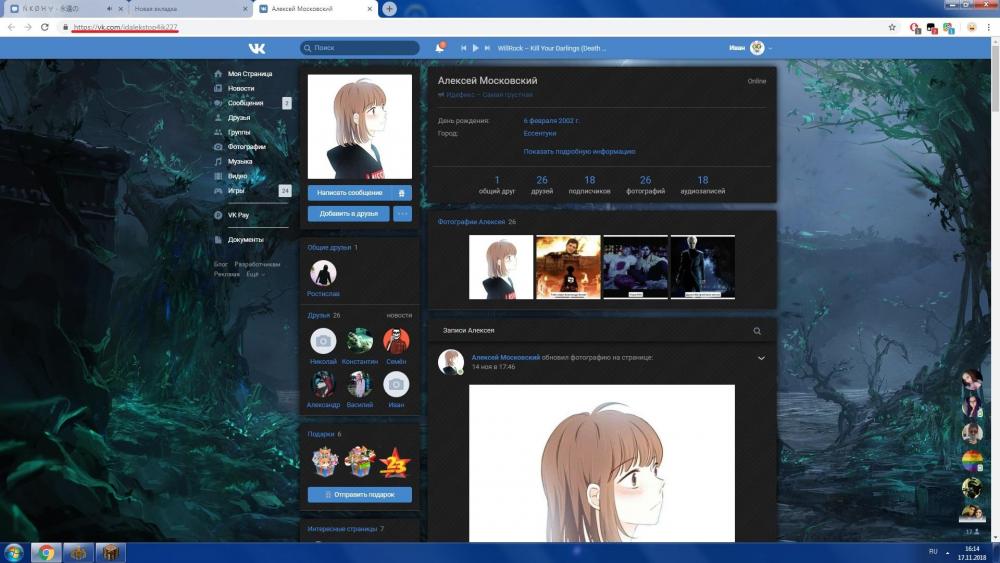Reload the page in Chrome
1000x563 pixels.
pyautogui.click(x=45, y=27)
